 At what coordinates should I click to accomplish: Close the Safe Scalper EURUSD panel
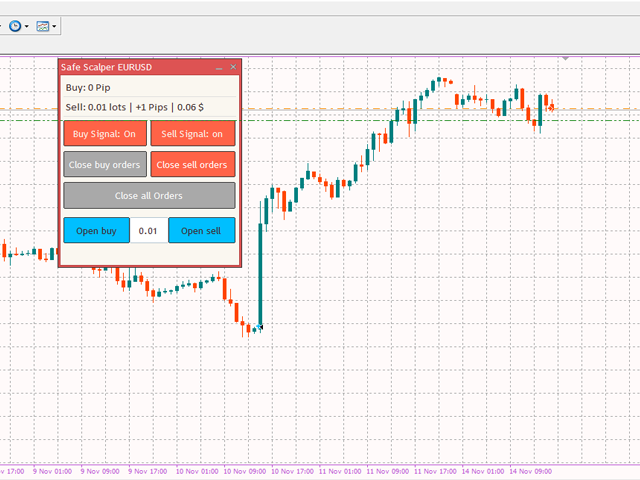[233, 67]
